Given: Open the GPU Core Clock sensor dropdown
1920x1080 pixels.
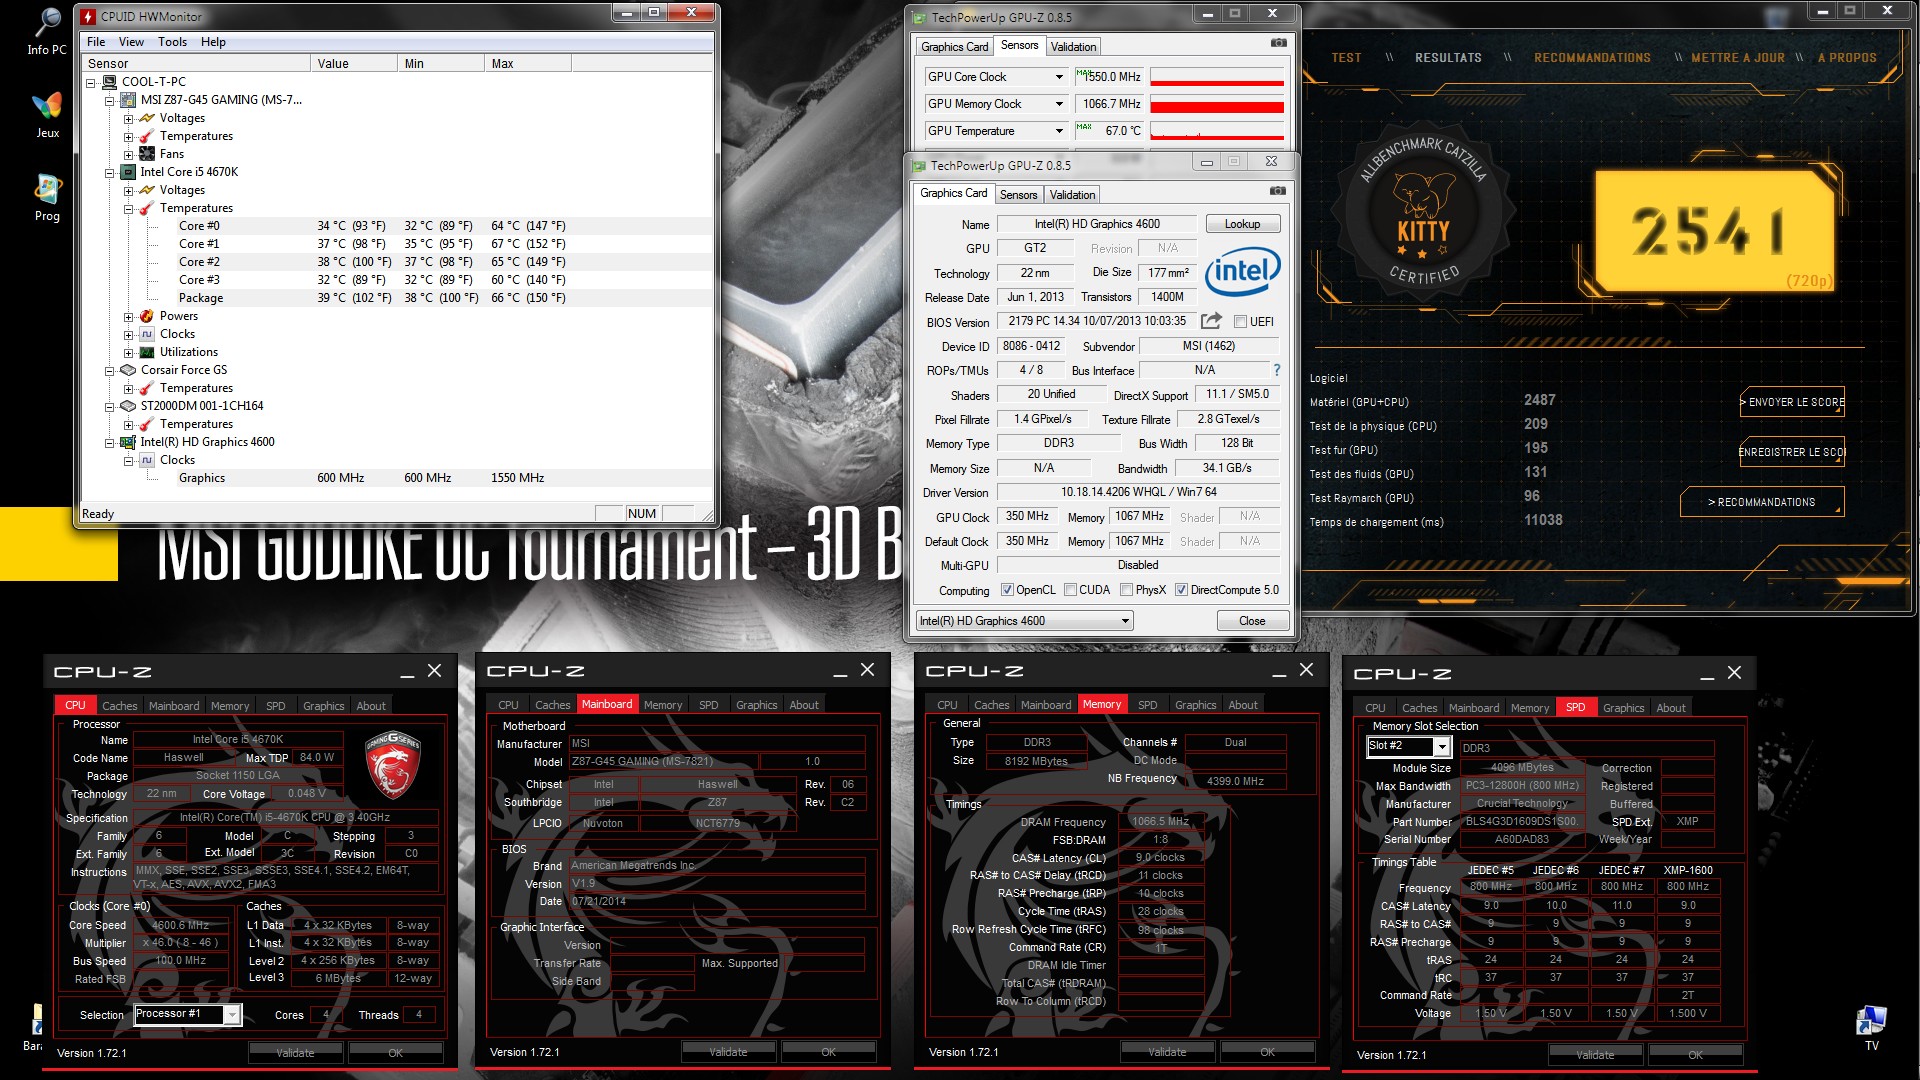Looking at the screenshot, I should (x=1059, y=77).
